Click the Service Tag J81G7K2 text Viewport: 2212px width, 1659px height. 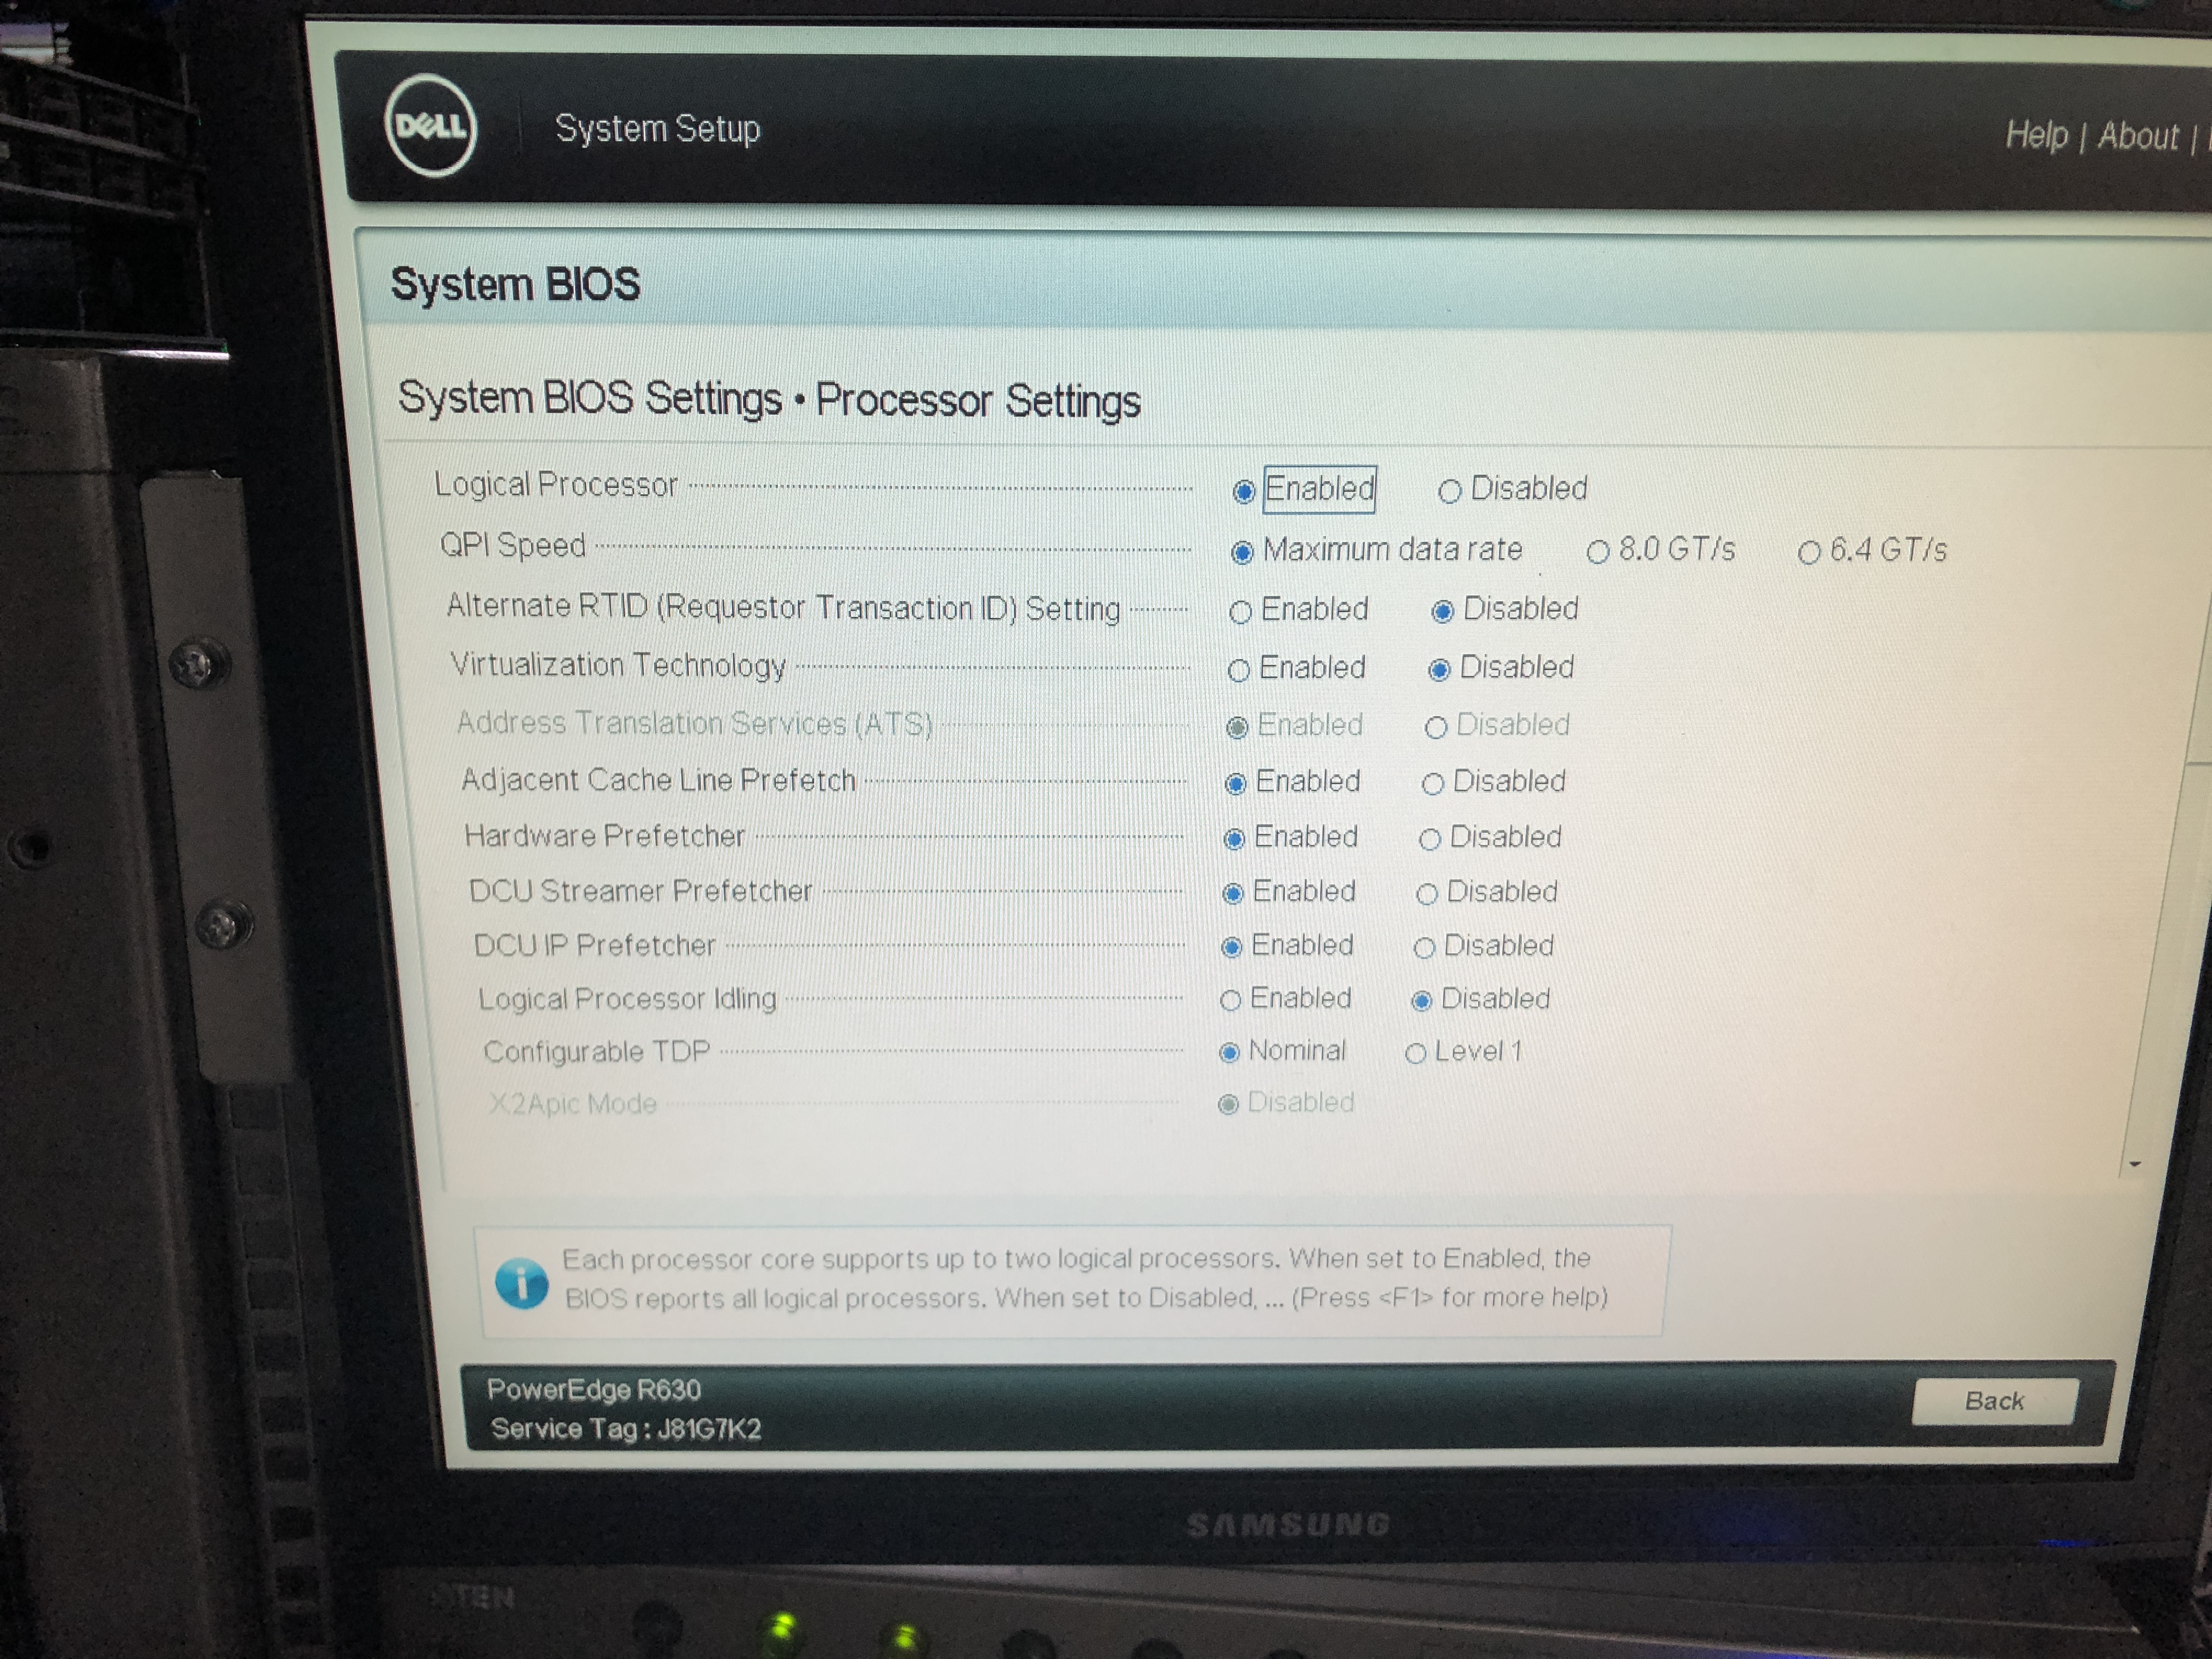click(x=626, y=1429)
